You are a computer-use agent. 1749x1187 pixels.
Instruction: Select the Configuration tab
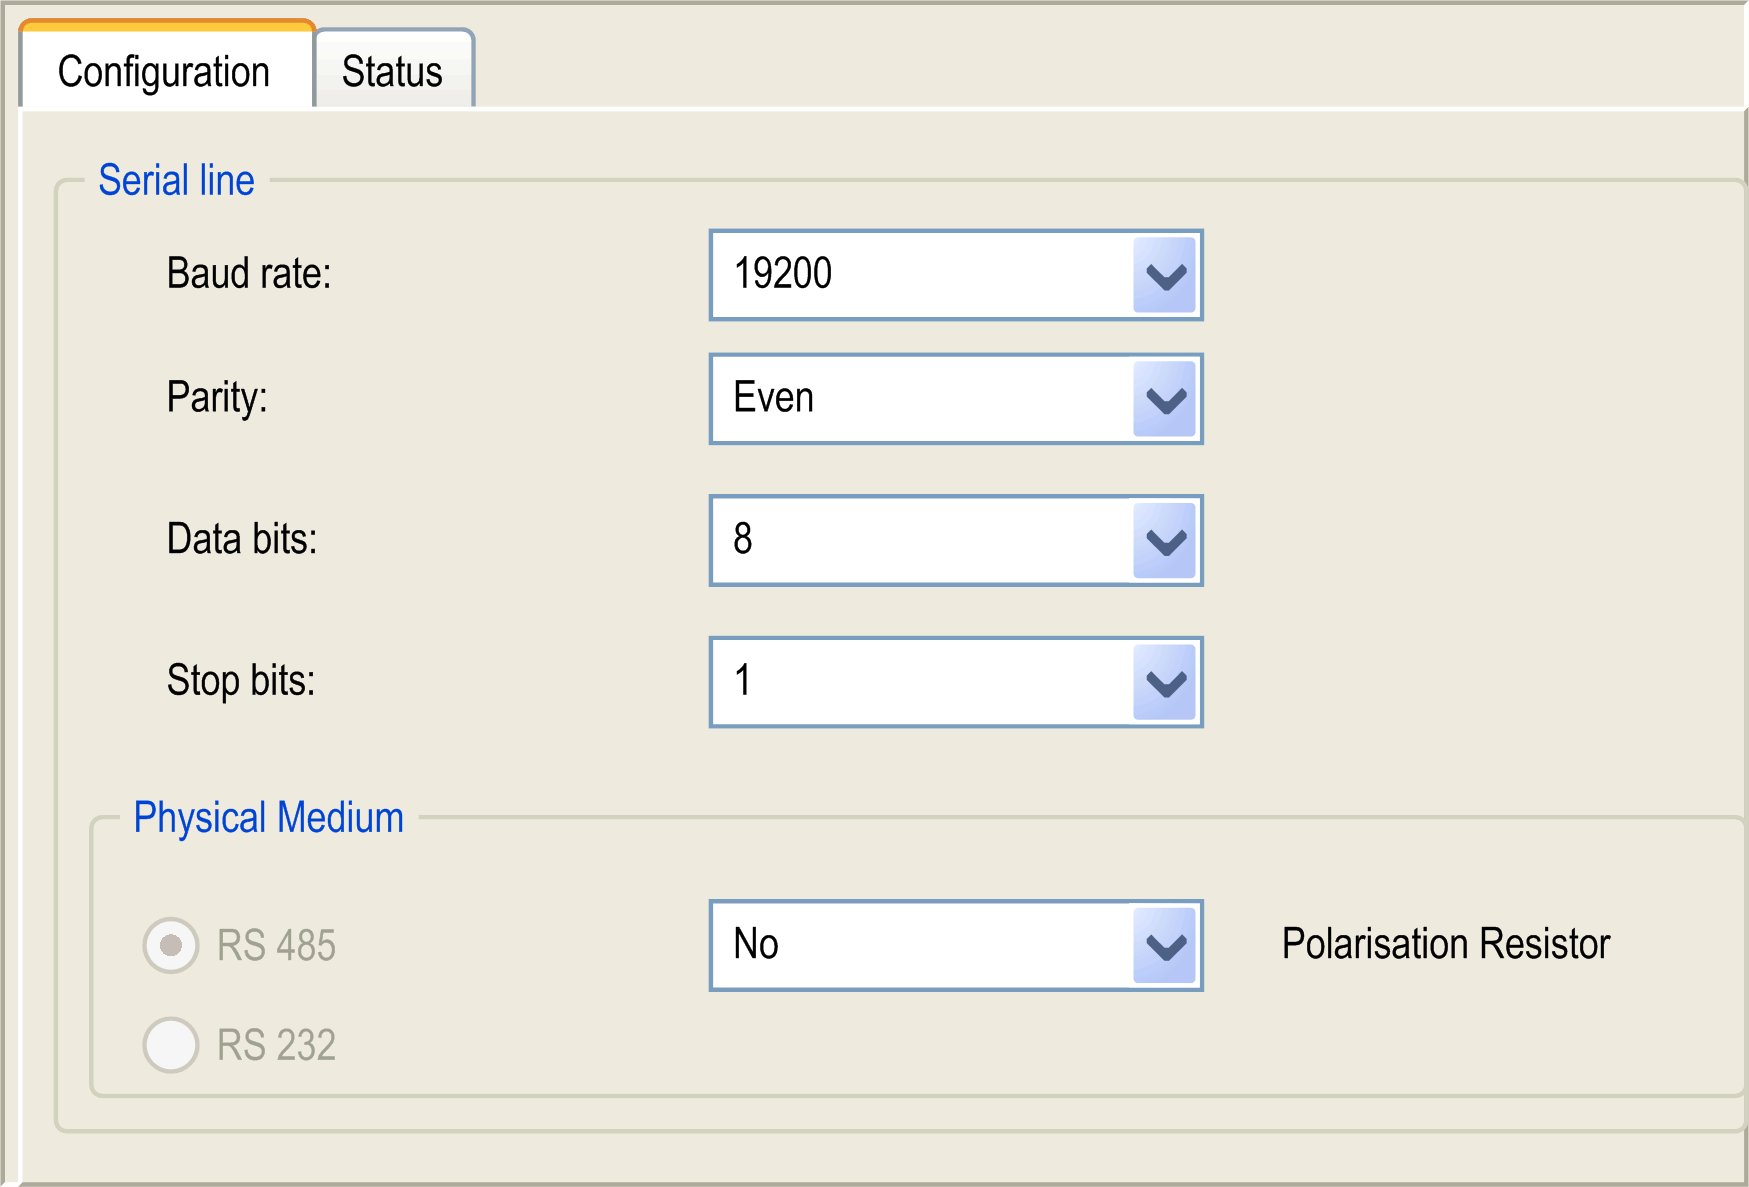(165, 71)
